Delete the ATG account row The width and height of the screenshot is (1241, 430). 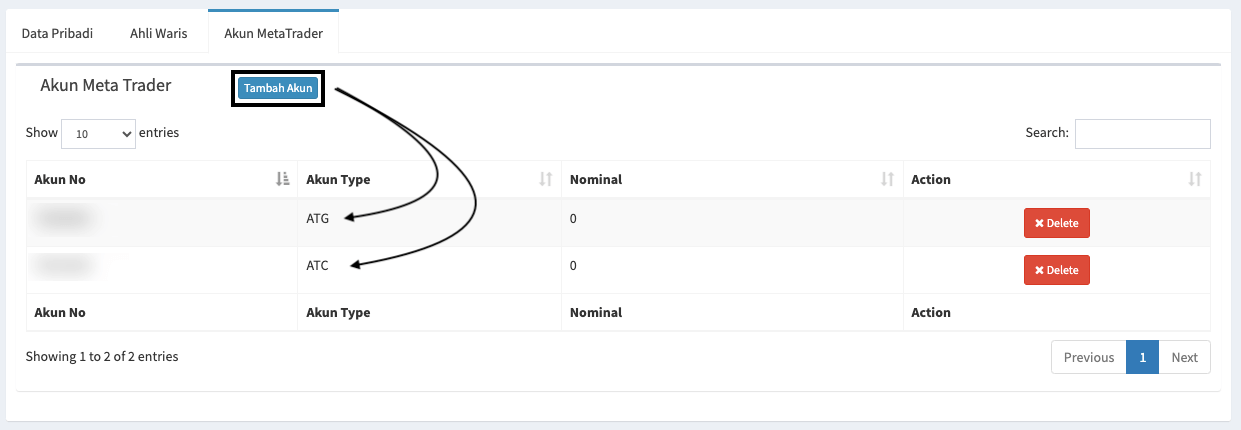pyautogui.click(x=1056, y=223)
